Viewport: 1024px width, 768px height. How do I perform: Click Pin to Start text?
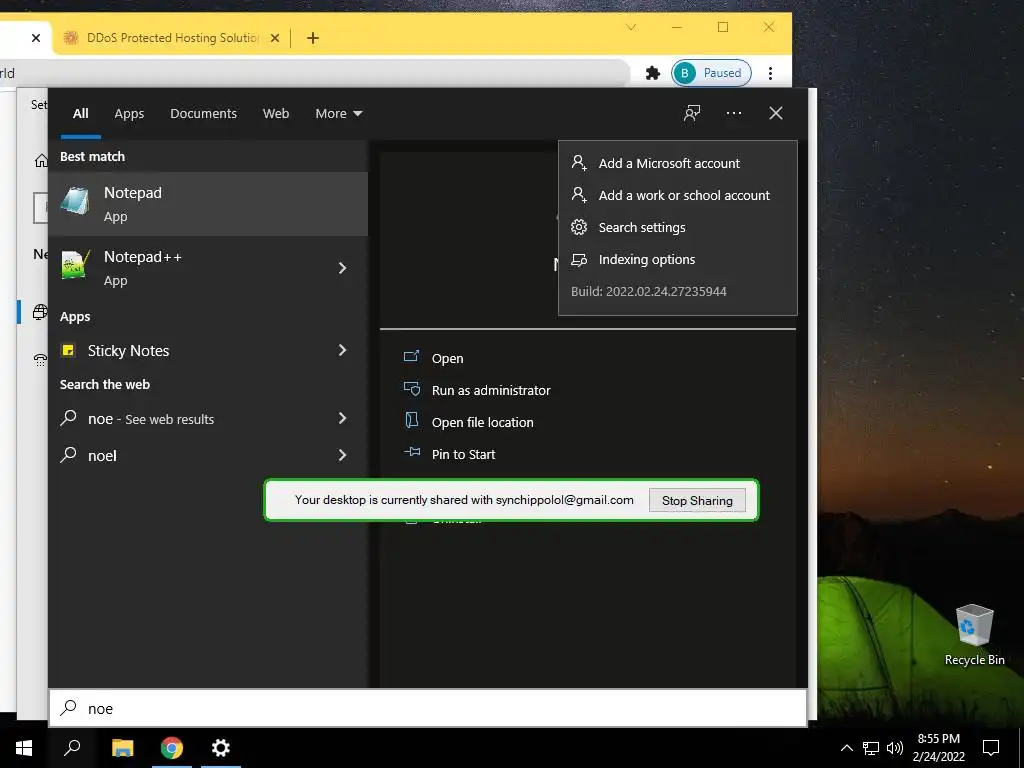[463, 455]
